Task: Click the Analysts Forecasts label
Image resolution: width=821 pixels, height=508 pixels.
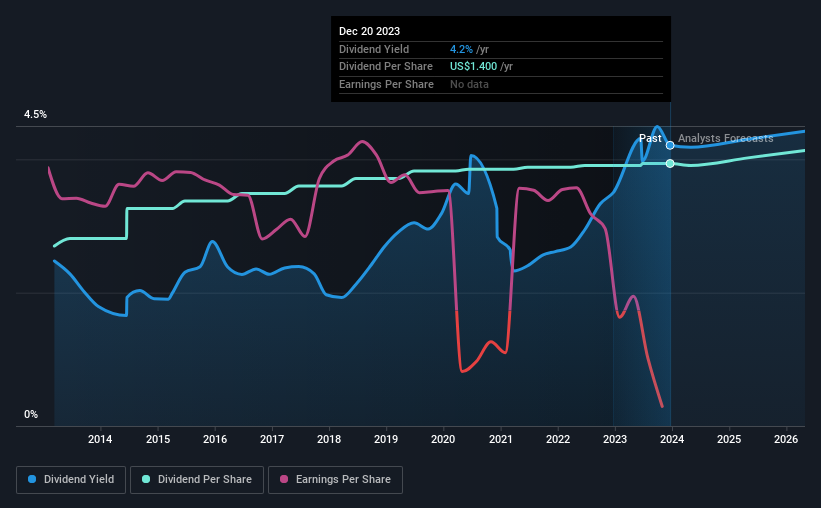Action: [x=726, y=138]
